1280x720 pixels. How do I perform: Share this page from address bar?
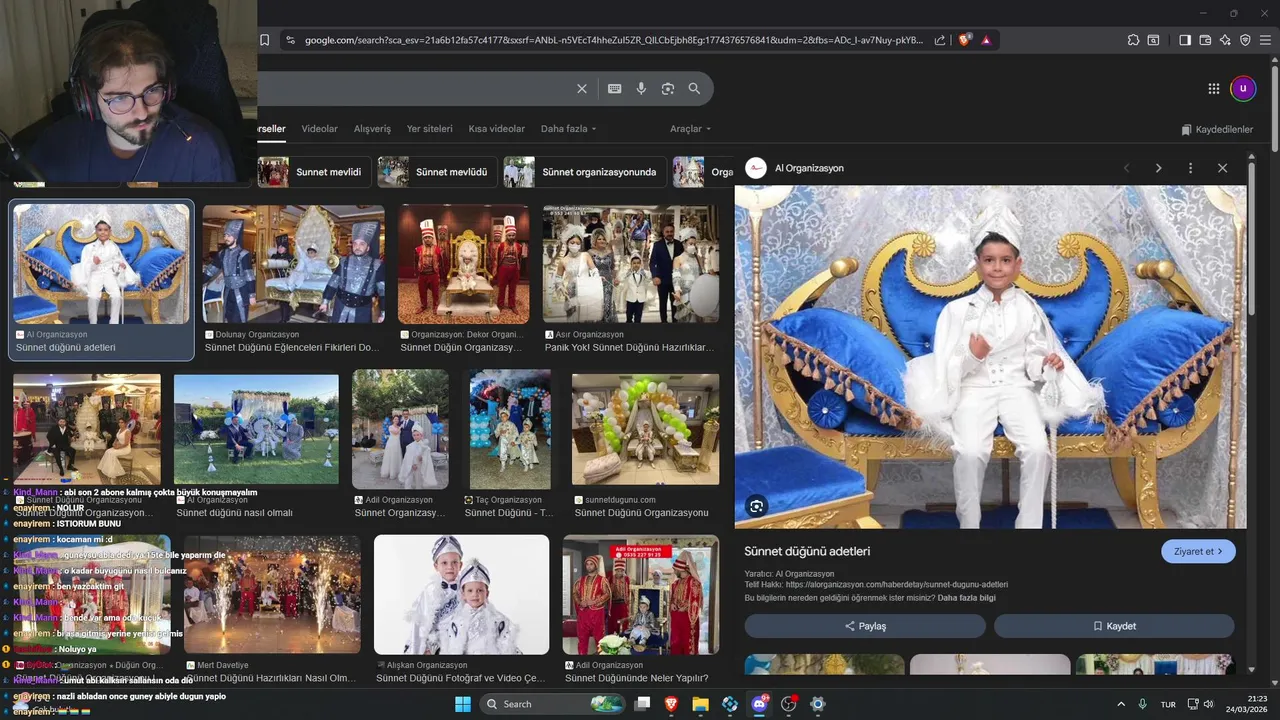pos(940,40)
